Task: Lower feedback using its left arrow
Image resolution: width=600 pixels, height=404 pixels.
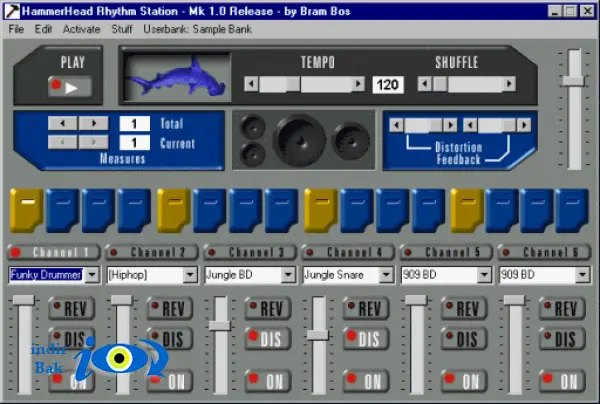Action: click(x=470, y=125)
